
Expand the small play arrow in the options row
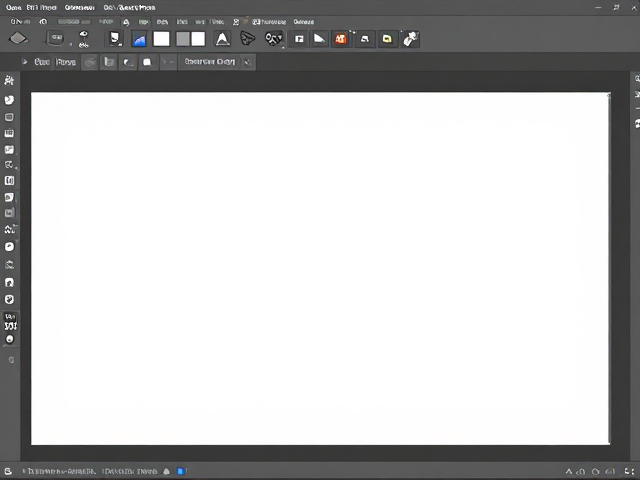coord(25,62)
